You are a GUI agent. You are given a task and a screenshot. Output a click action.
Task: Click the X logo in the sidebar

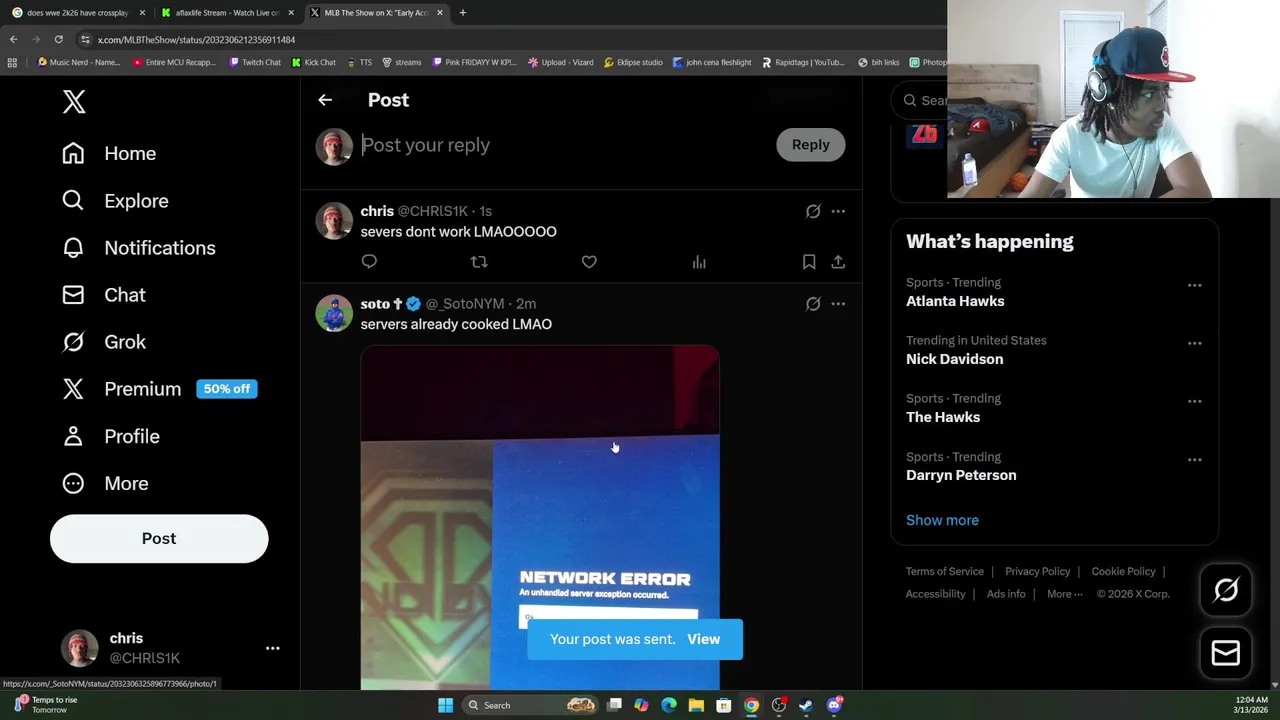pyautogui.click(x=74, y=101)
